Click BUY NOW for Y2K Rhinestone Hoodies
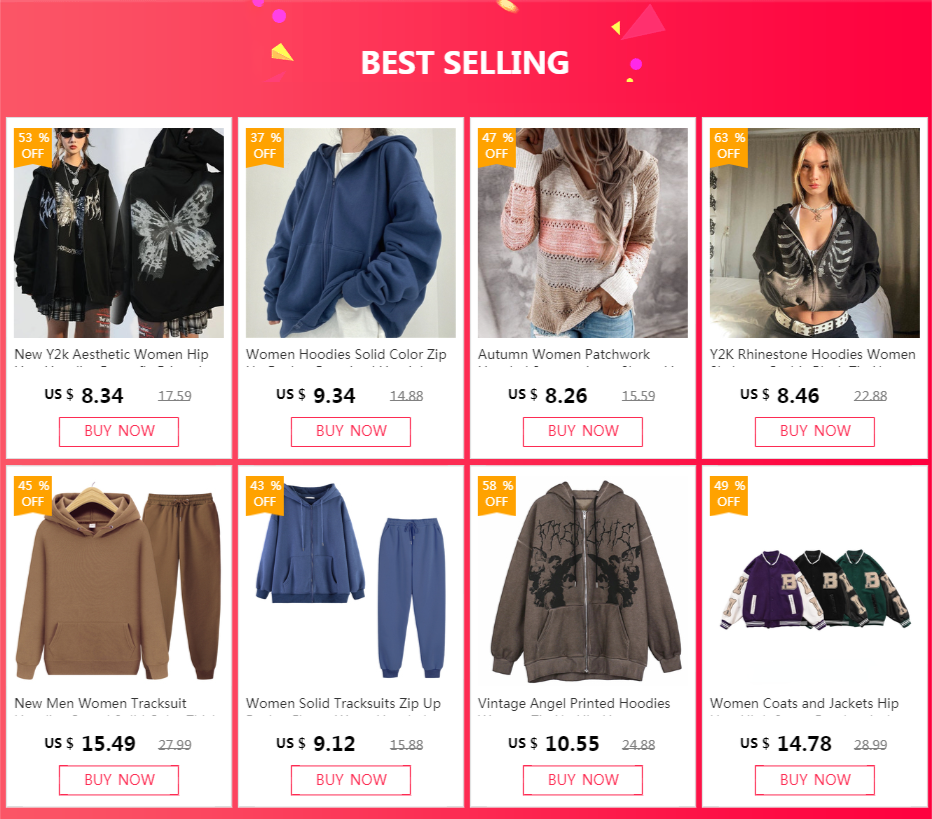The height and width of the screenshot is (819, 932). pyautogui.click(x=815, y=431)
